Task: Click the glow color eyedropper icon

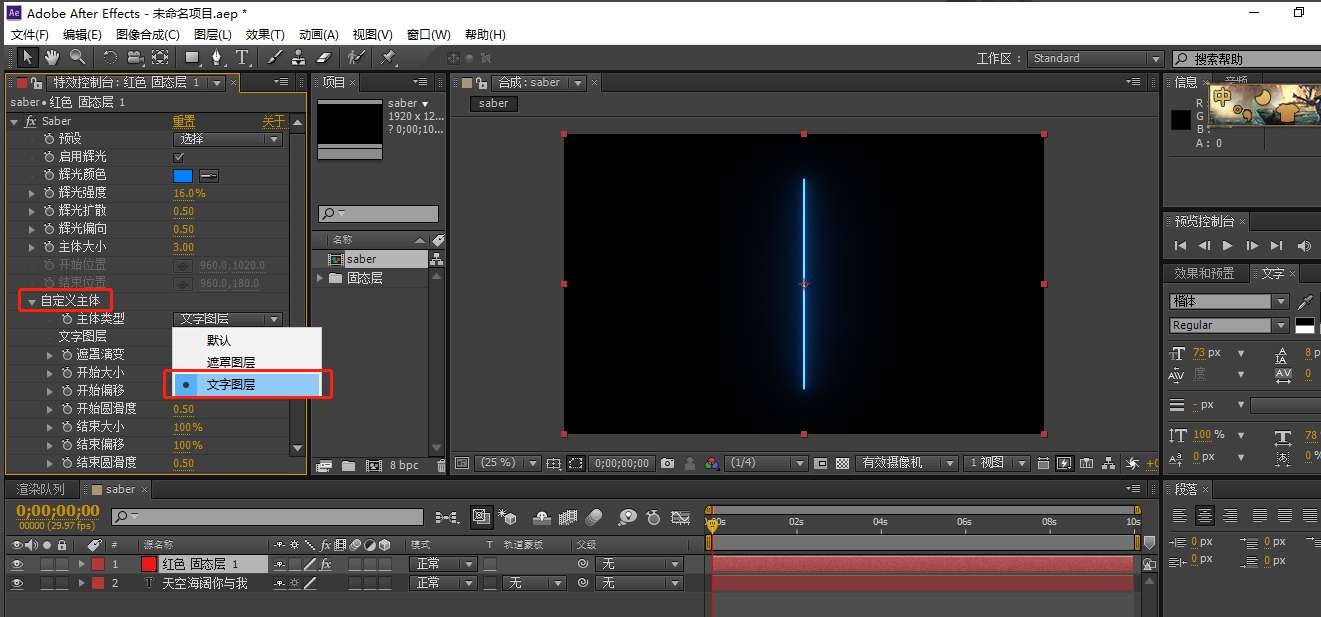Action: point(209,175)
